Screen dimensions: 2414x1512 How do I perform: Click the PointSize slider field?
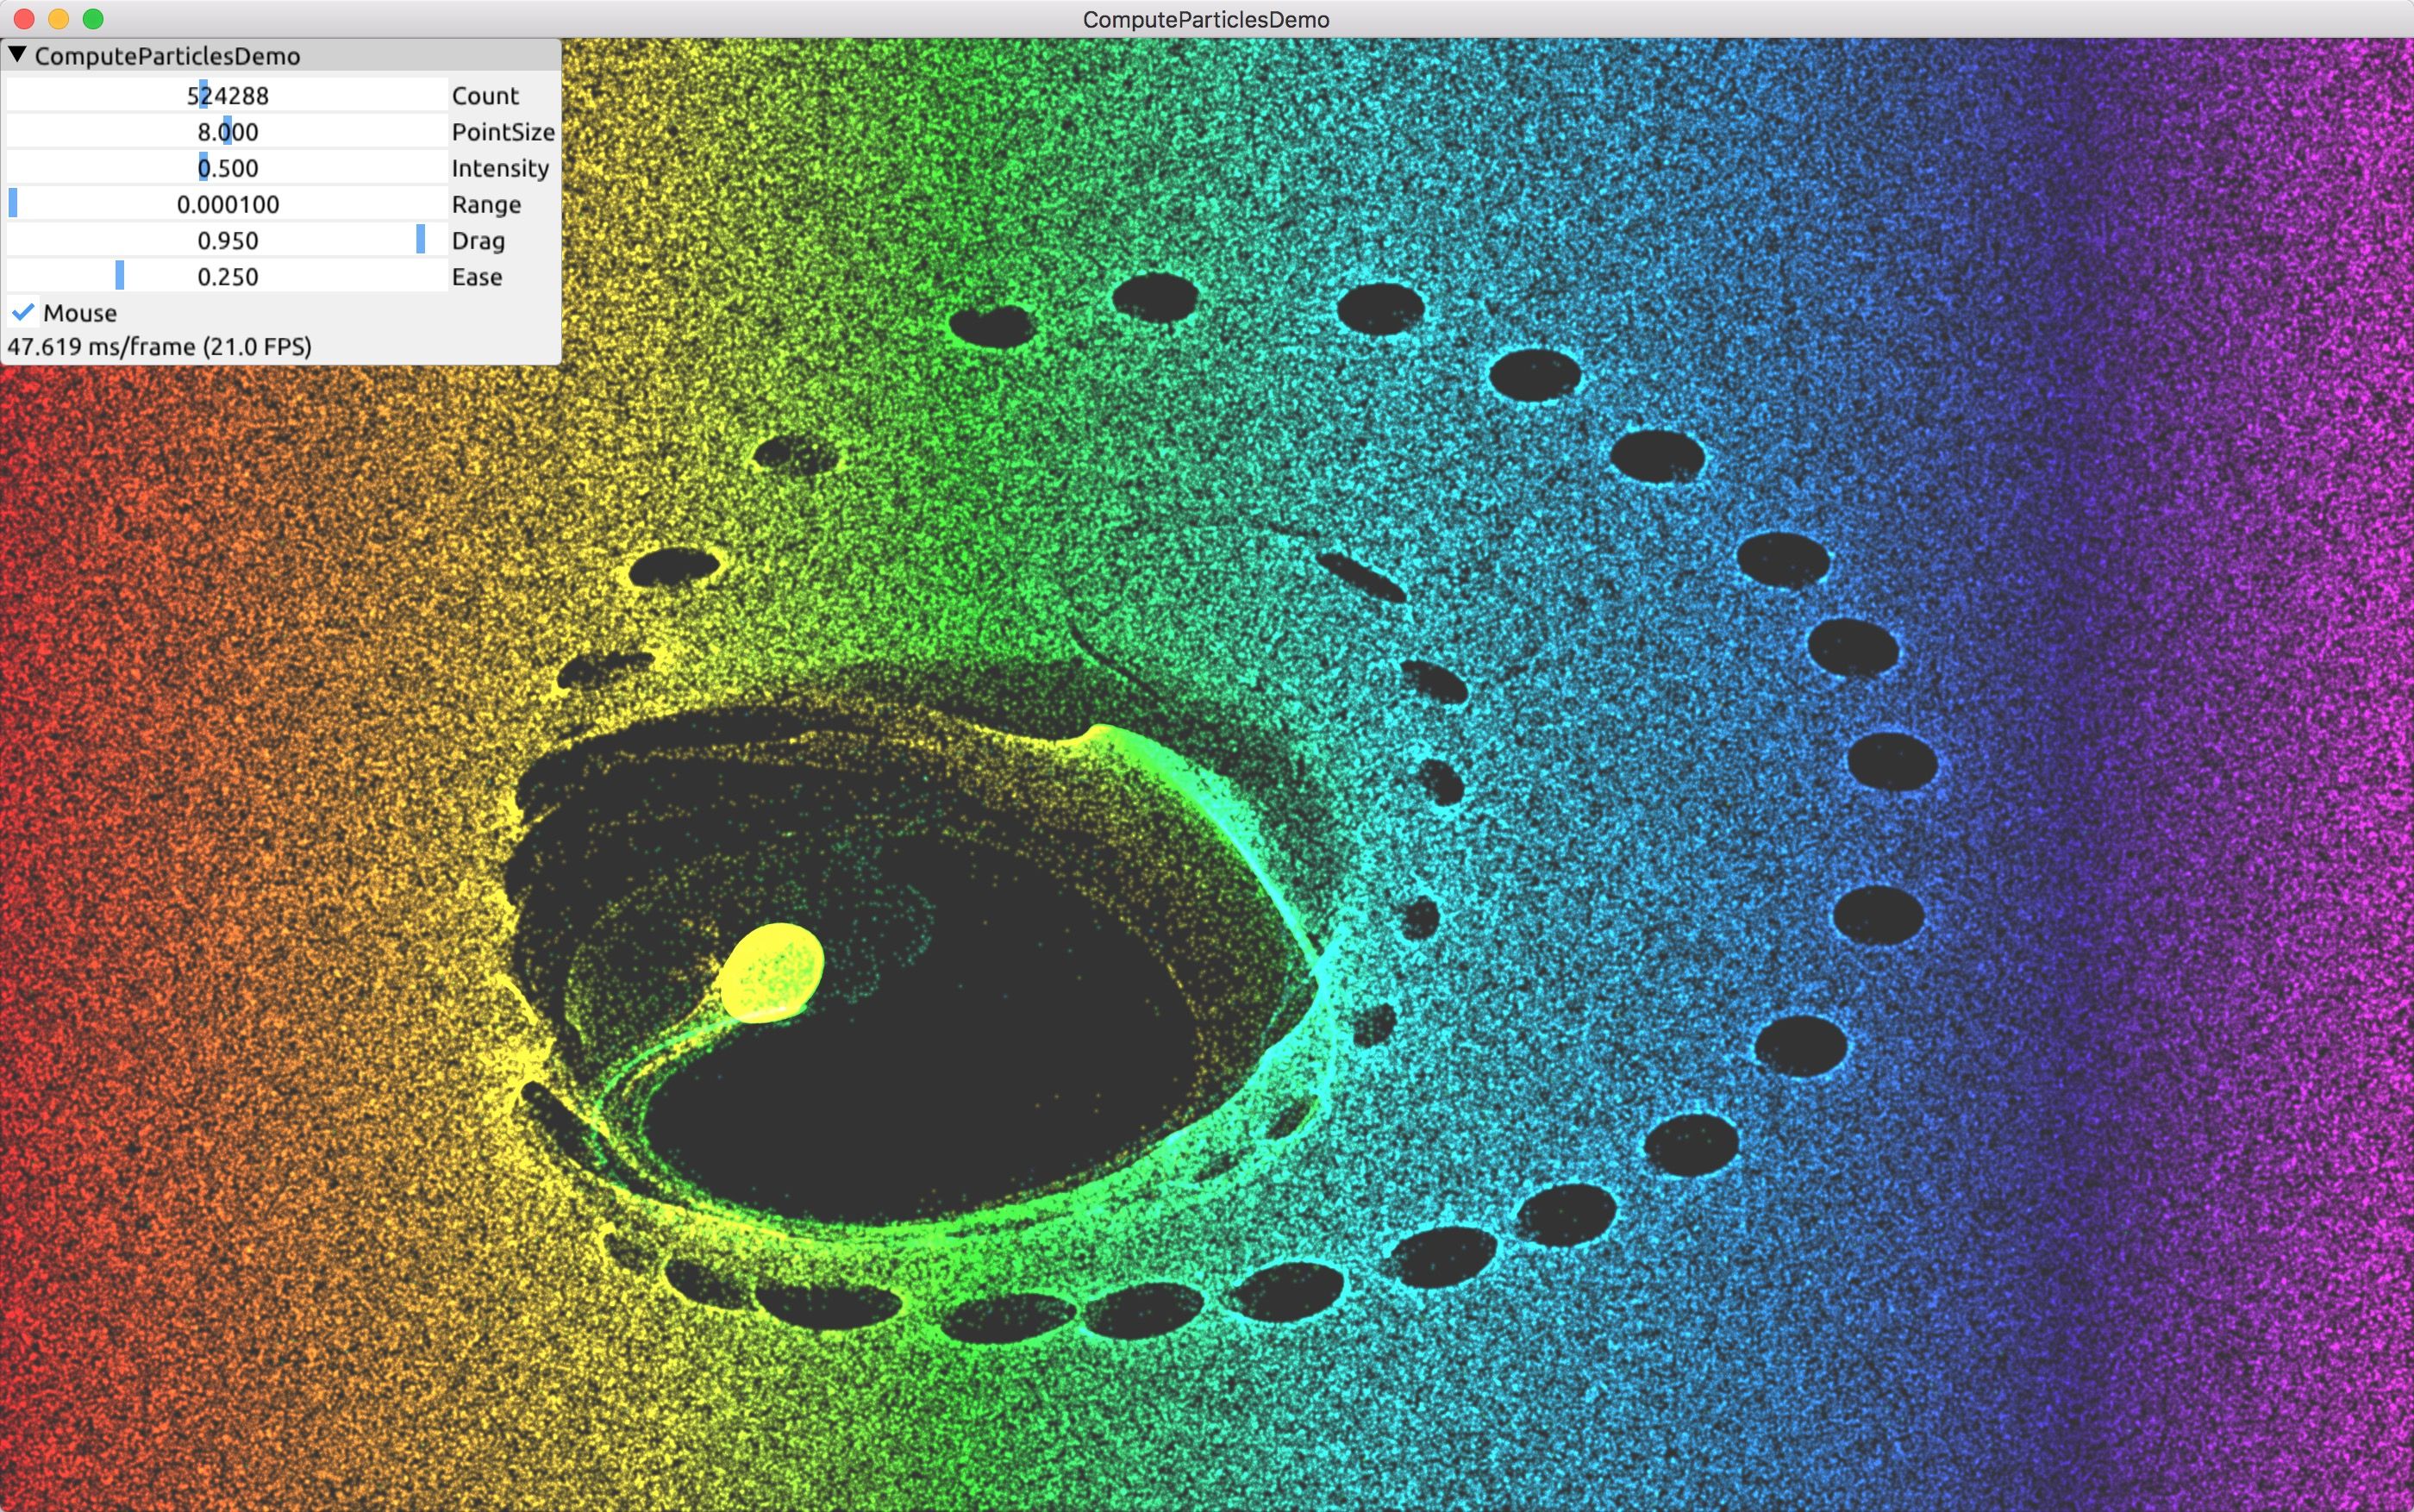click(x=227, y=132)
